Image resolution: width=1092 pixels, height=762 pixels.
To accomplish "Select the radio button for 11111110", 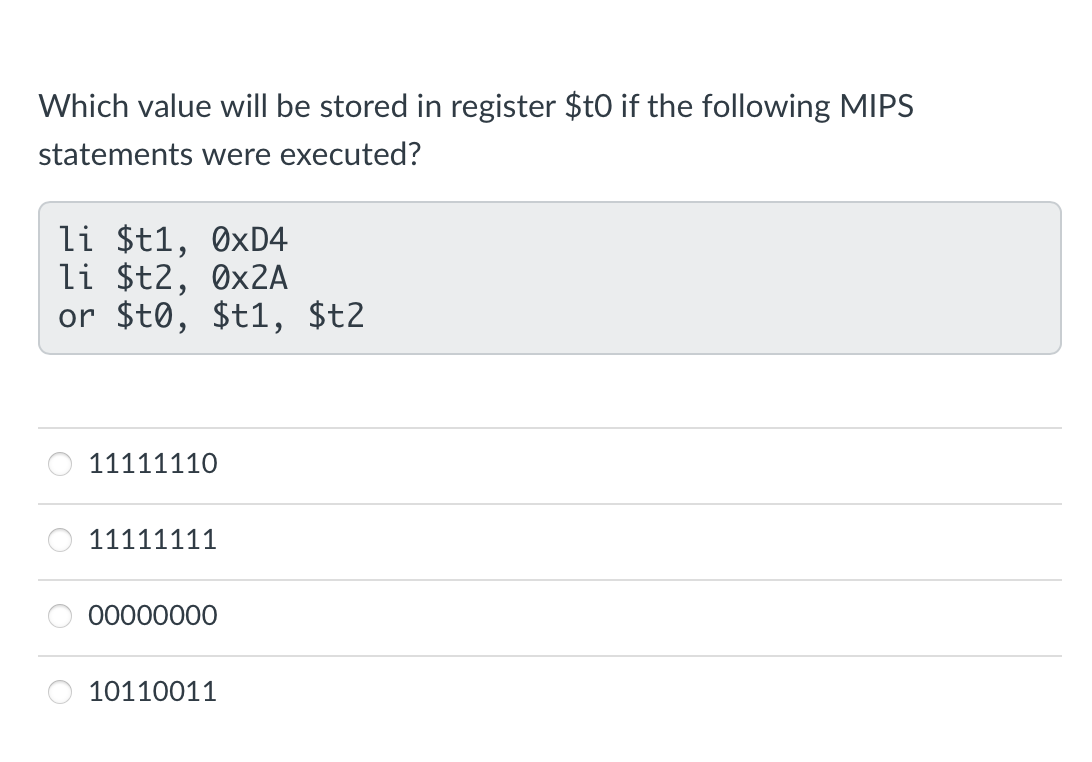I will (x=60, y=464).
